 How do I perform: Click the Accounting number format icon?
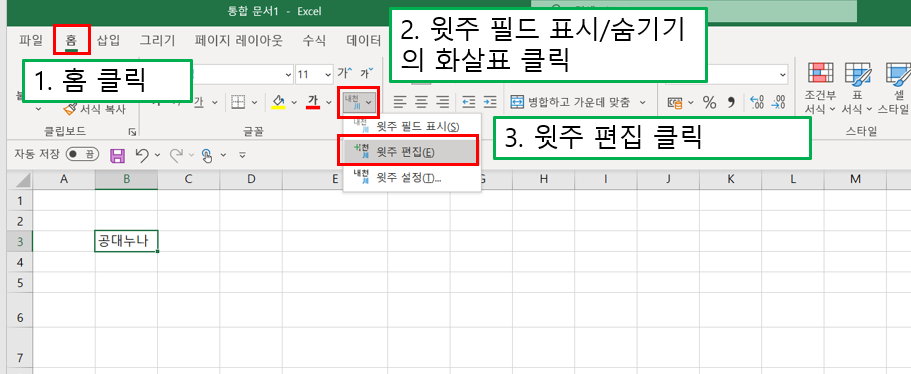click(x=675, y=103)
